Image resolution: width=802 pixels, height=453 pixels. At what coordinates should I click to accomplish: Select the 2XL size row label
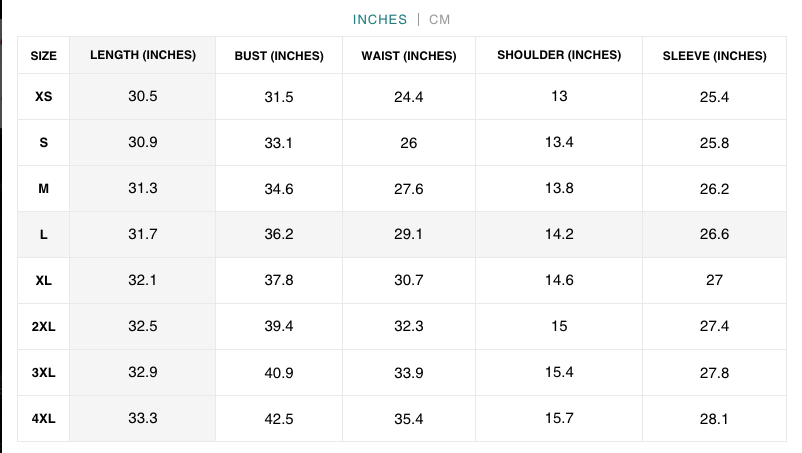pos(44,327)
